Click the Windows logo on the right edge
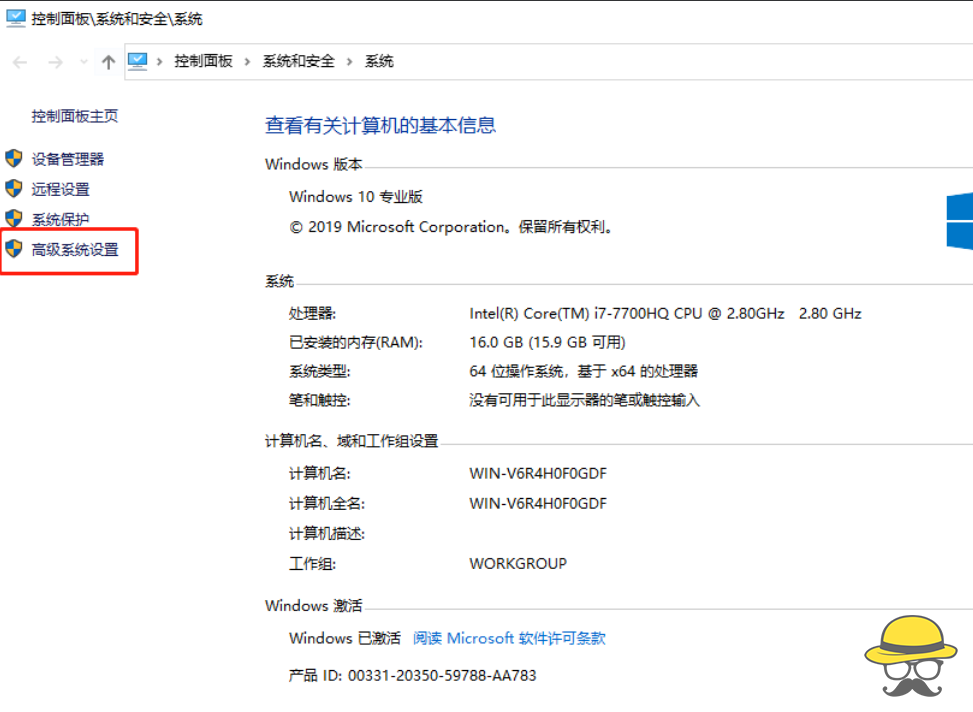The width and height of the screenshot is (973, 712). click(959, 221)
